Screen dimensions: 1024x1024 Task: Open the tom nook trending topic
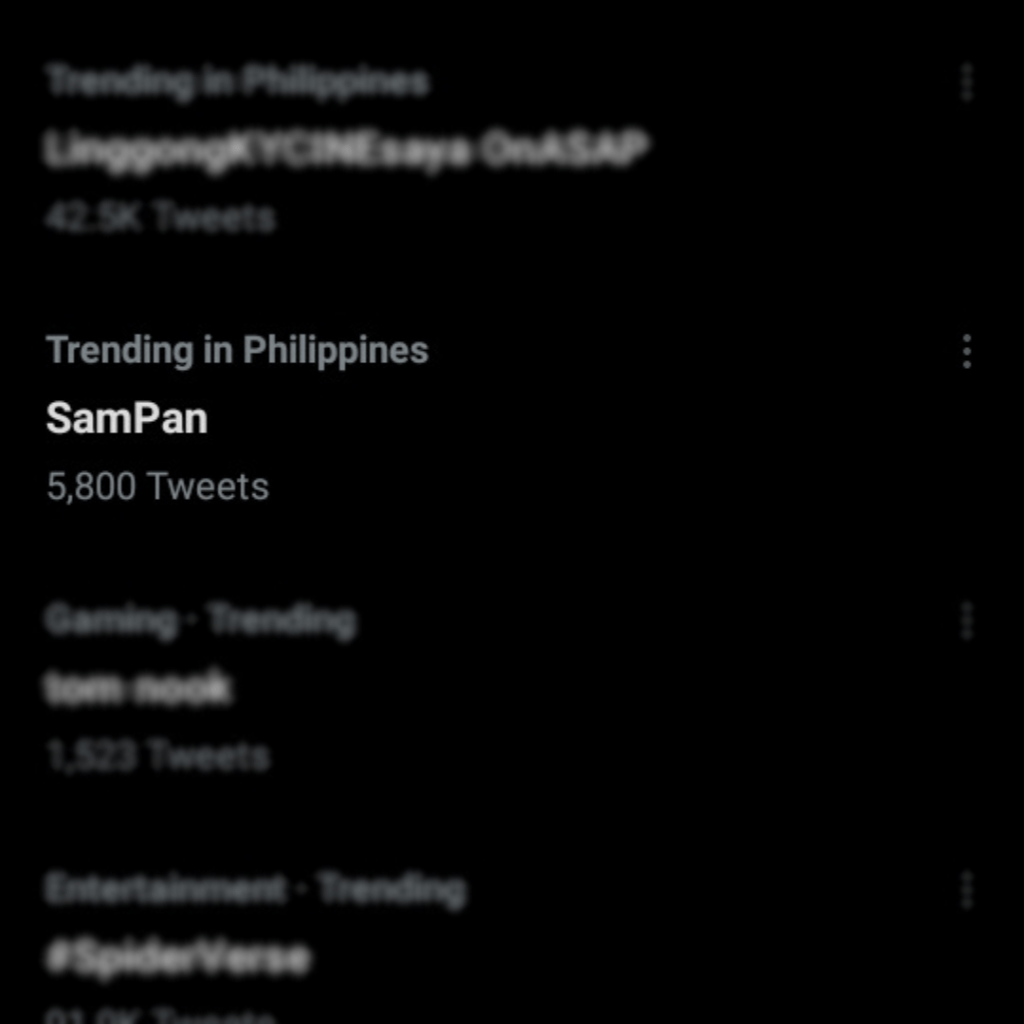click(138, 688)
